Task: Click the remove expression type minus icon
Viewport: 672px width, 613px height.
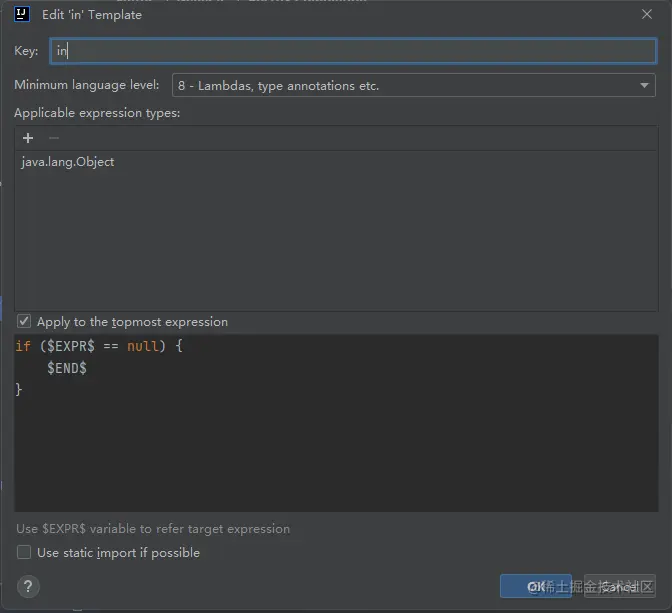Action: point(54,138)
